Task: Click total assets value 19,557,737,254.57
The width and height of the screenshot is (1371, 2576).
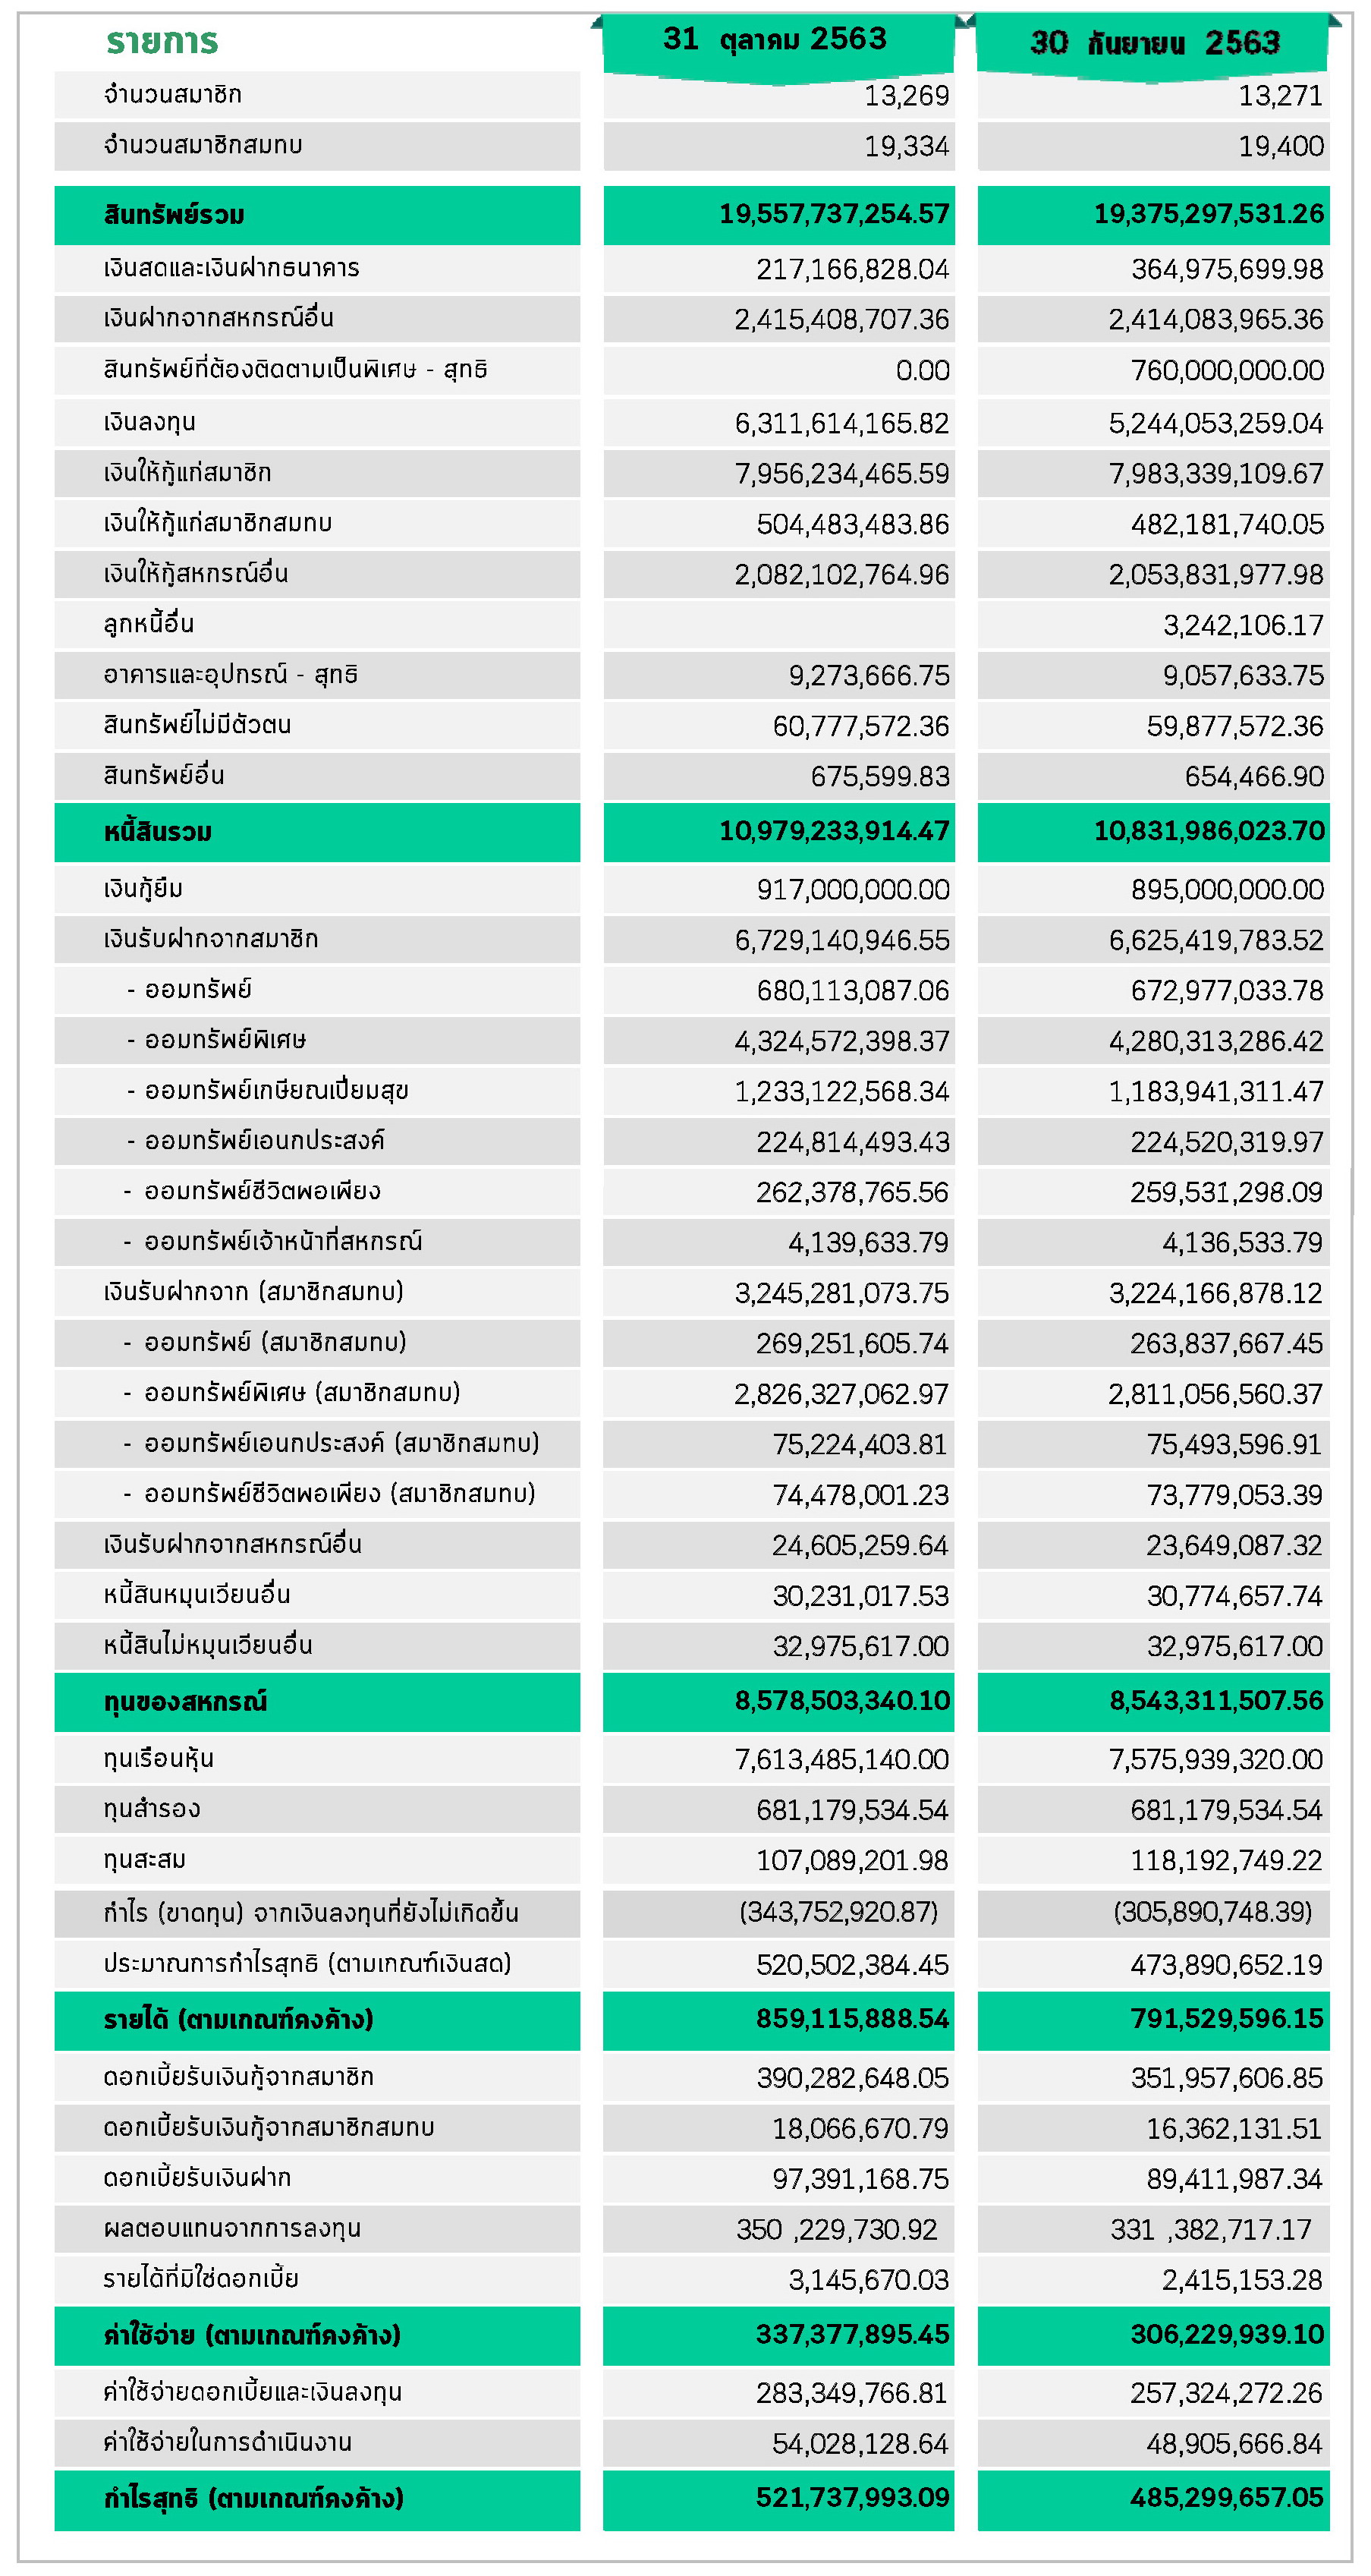Action: pos(834,214)
